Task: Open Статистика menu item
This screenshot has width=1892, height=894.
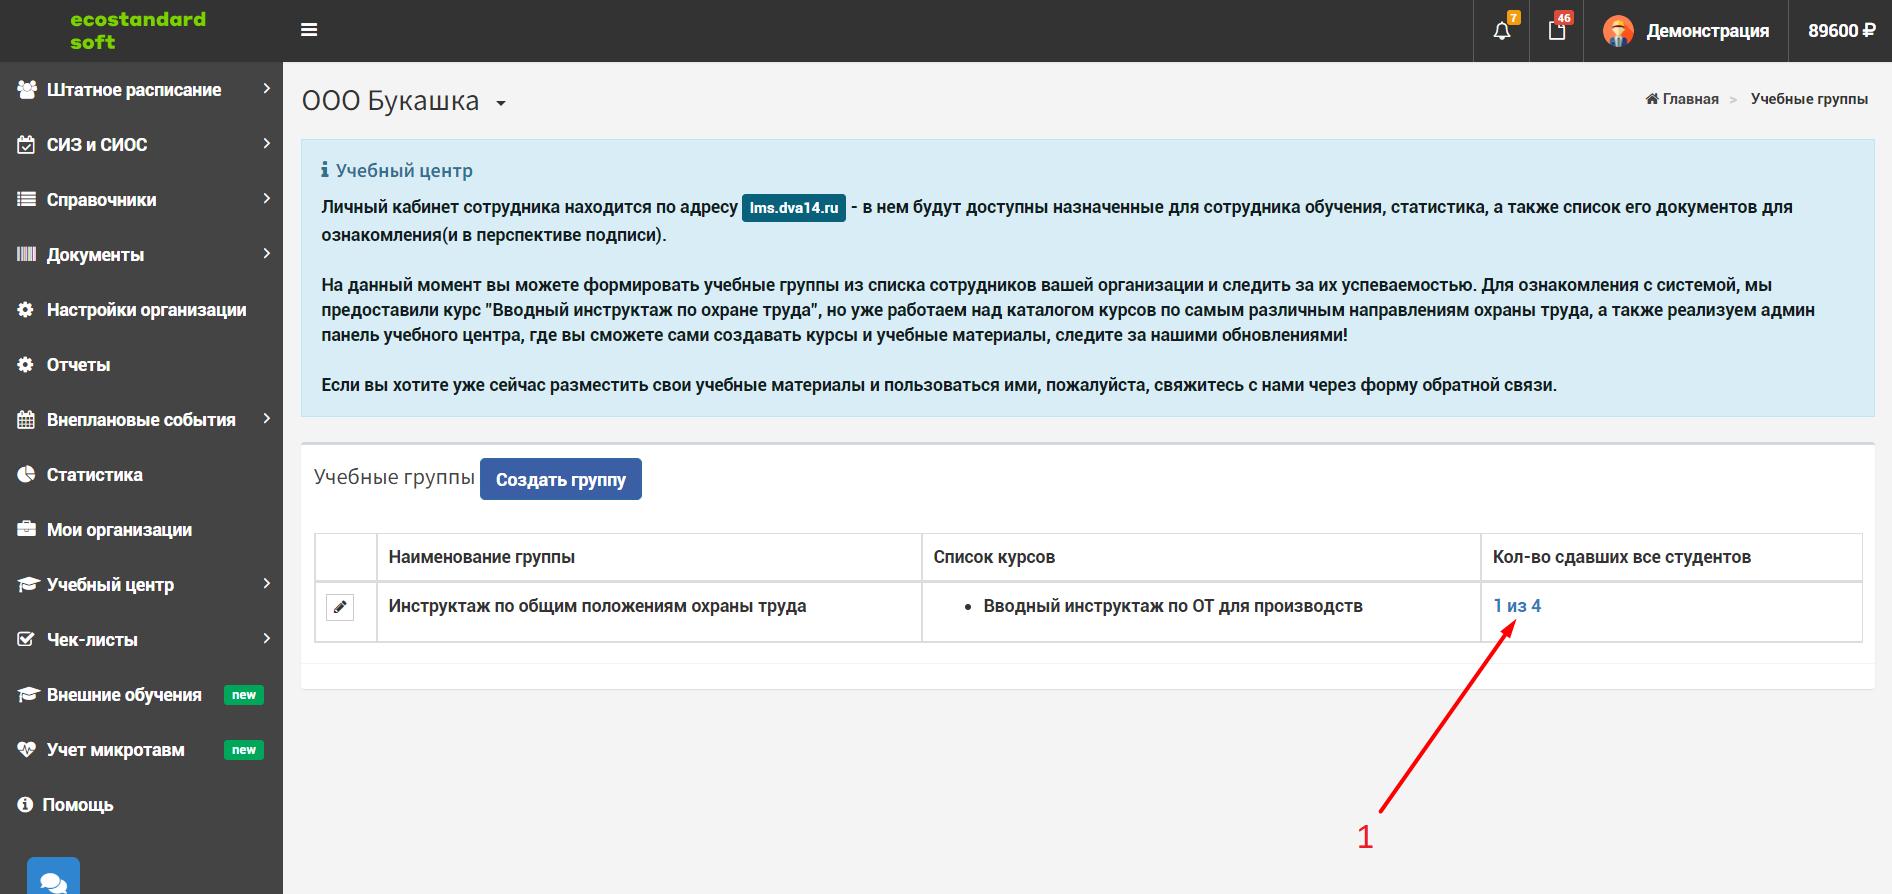Action: click(x=141, y=475)
